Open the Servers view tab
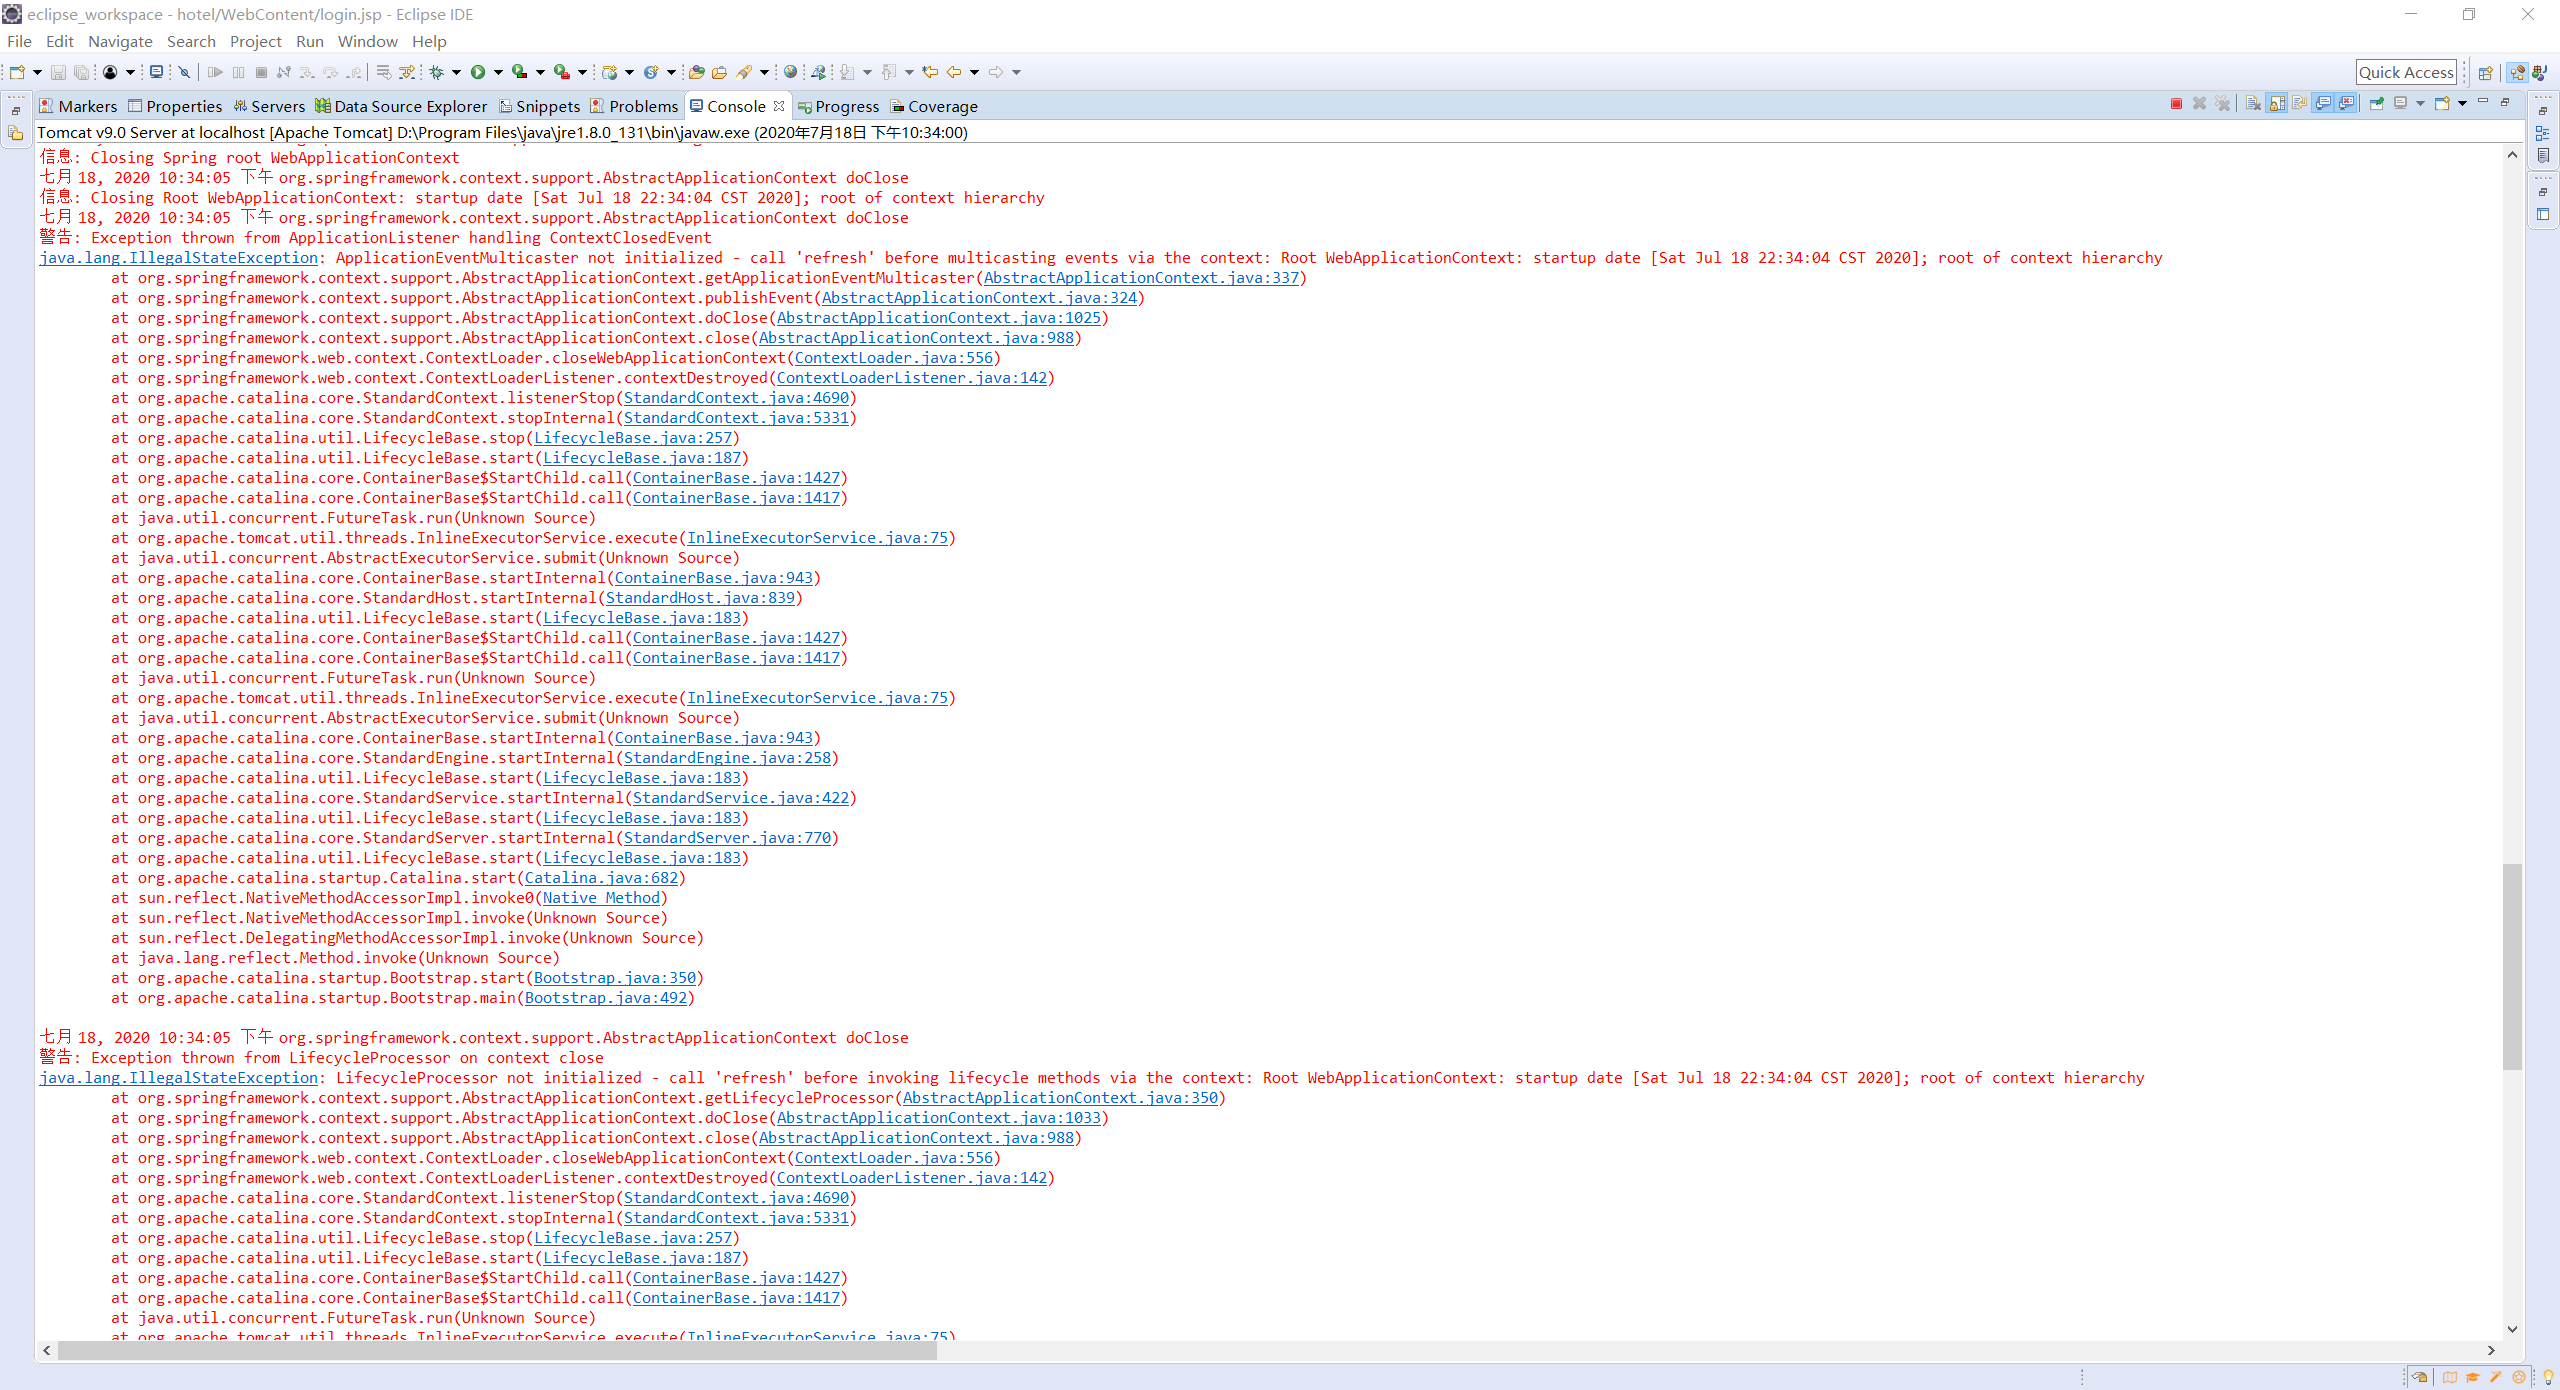This screenshot has width=2560, height=1390. click(x=269, y=106)
